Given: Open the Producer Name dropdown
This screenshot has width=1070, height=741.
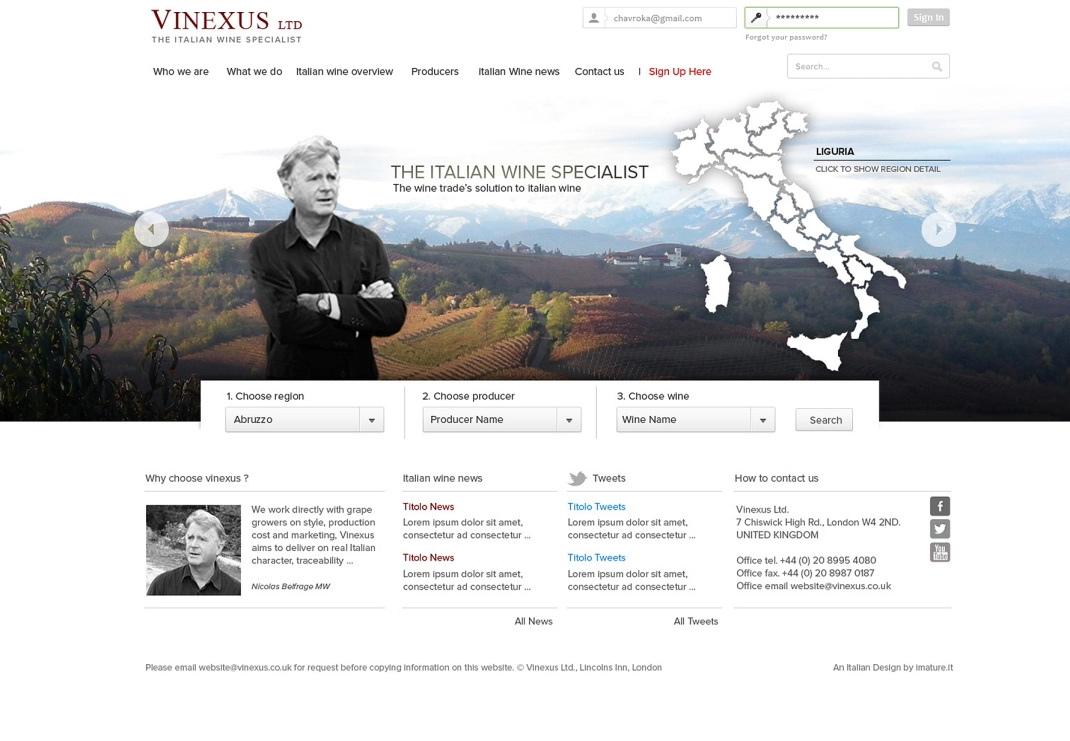Looking at the screenshot, I should point(502,420).
